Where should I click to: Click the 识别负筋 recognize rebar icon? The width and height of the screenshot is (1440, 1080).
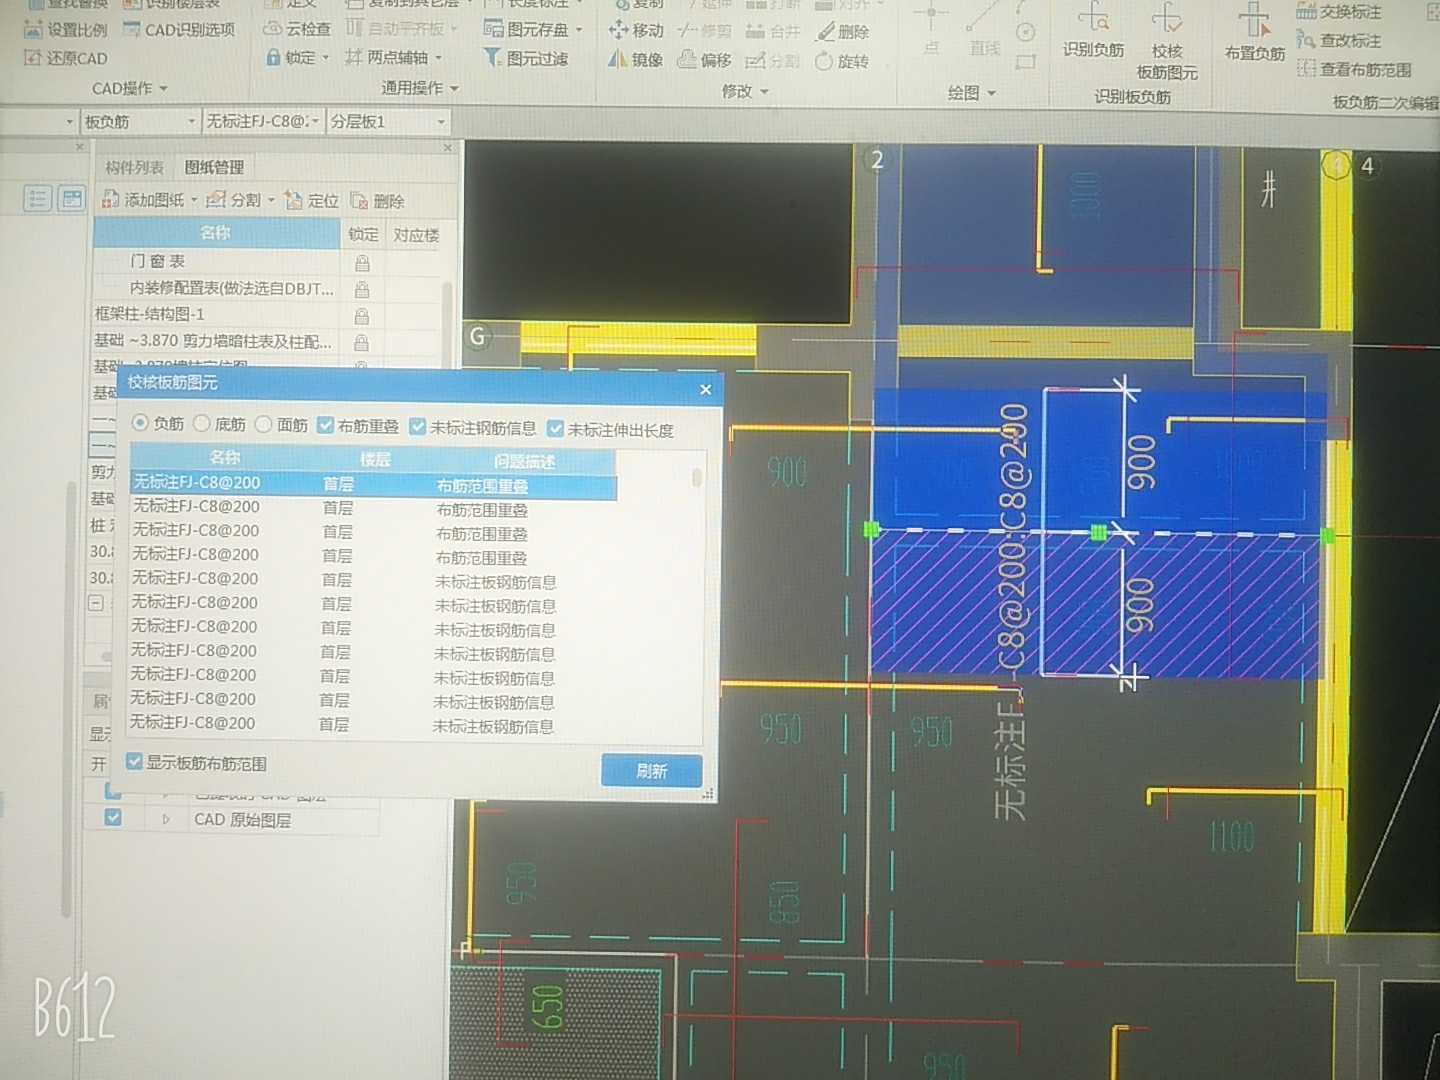pos(1093,18)
